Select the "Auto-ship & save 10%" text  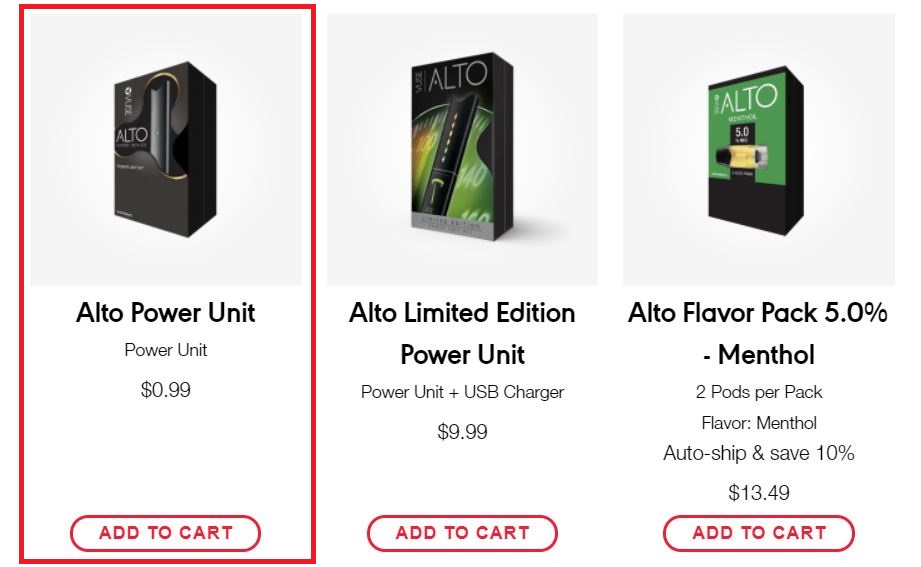coord(758,453)
